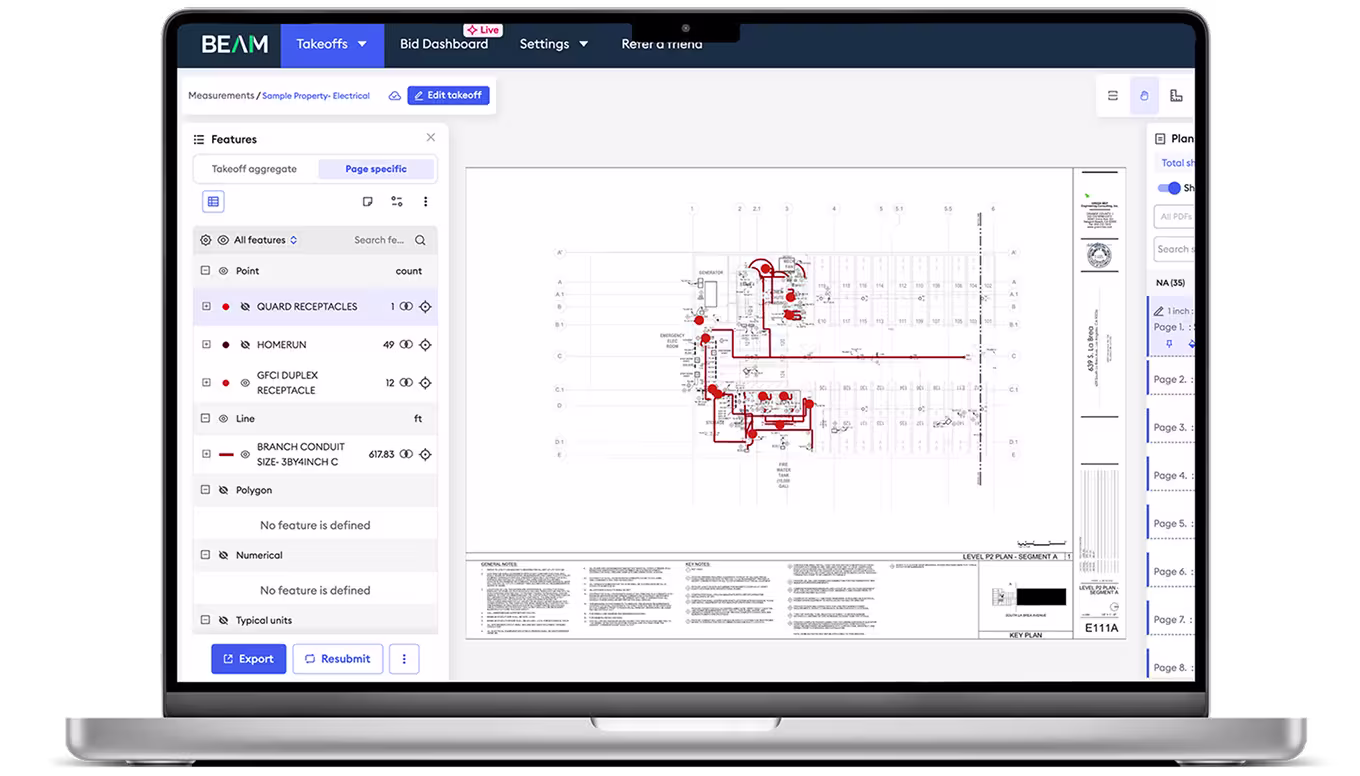
Task: Click the sheet search field in Plan panel
Action: (x=1174, y=250)
